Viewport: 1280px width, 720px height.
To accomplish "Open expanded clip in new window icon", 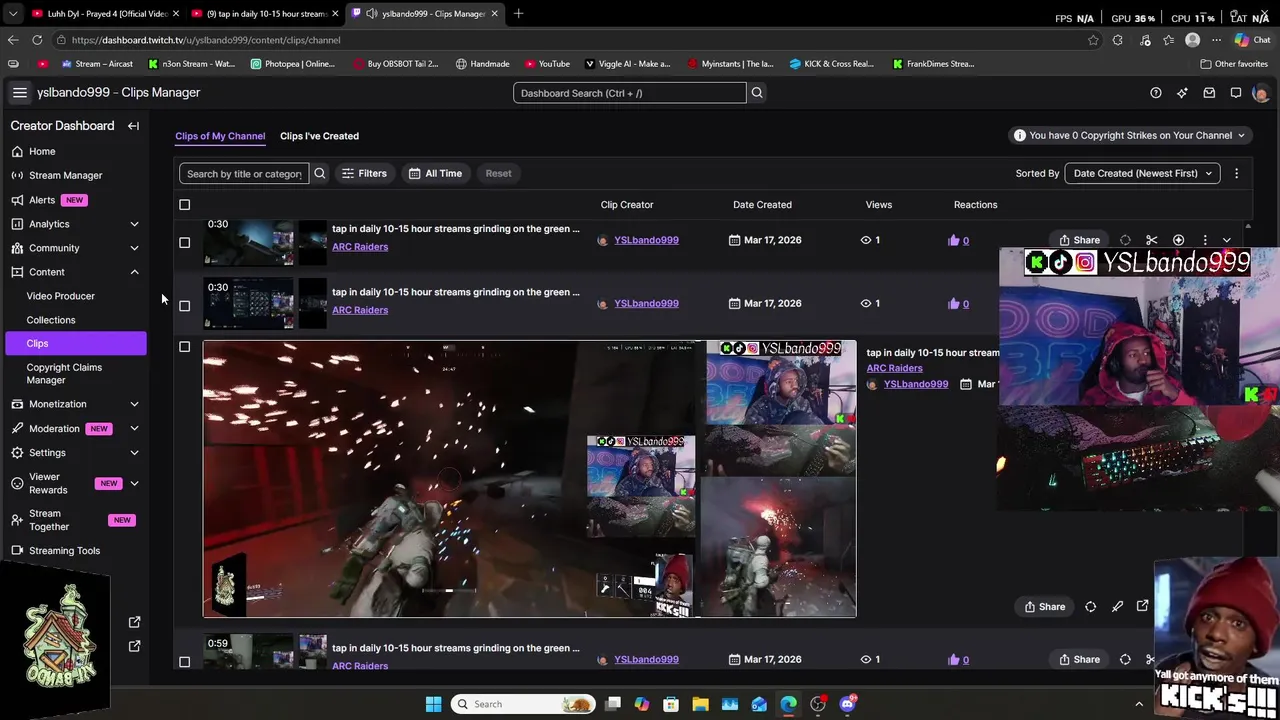I will click(x=1142, y=606).
